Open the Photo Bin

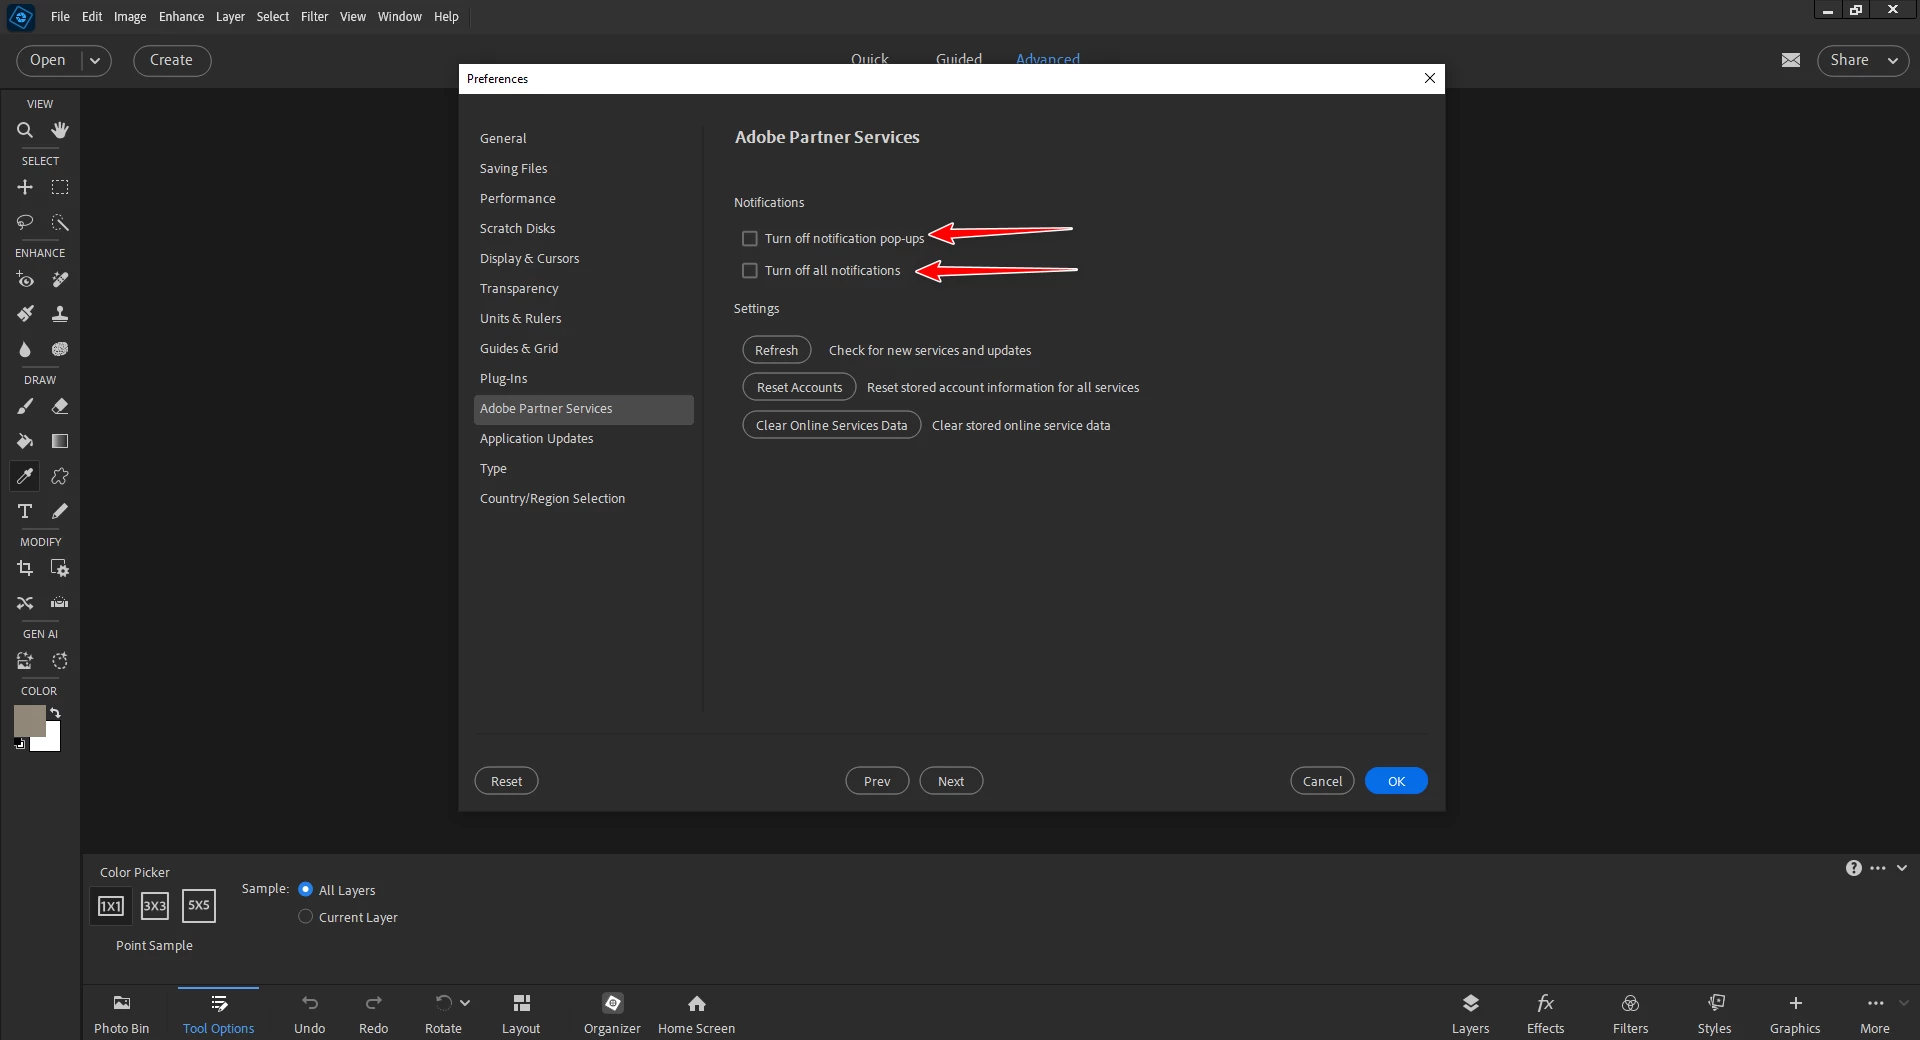(122, 1013)
